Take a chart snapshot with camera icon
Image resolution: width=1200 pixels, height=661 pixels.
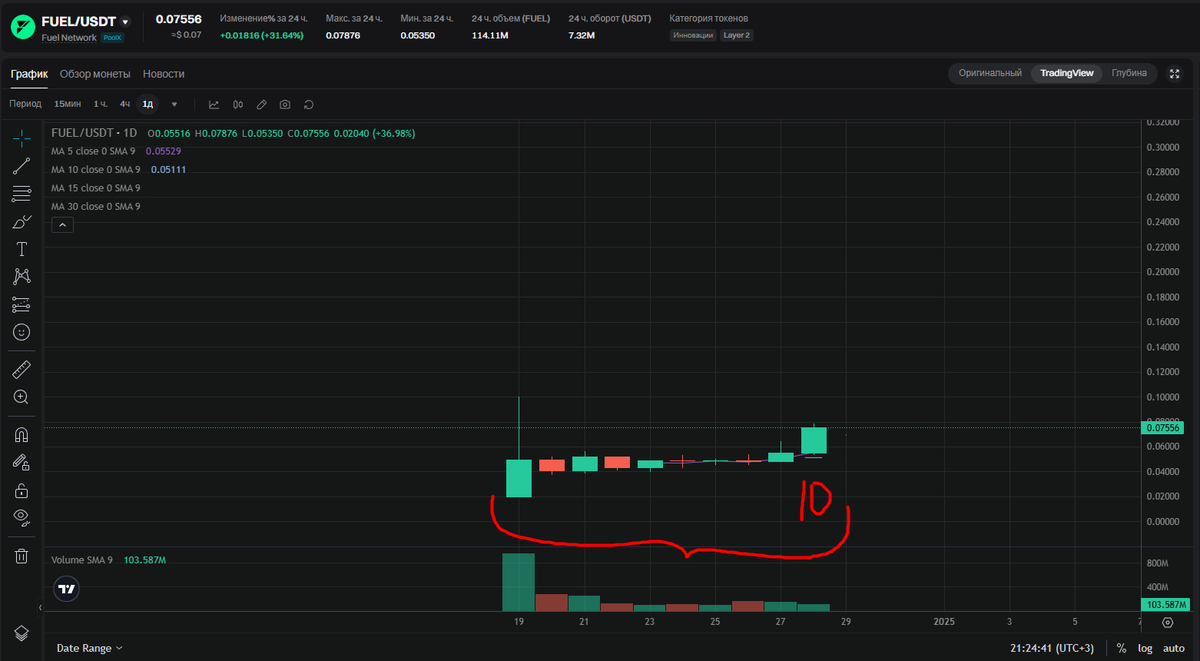[x=285, y=104]
